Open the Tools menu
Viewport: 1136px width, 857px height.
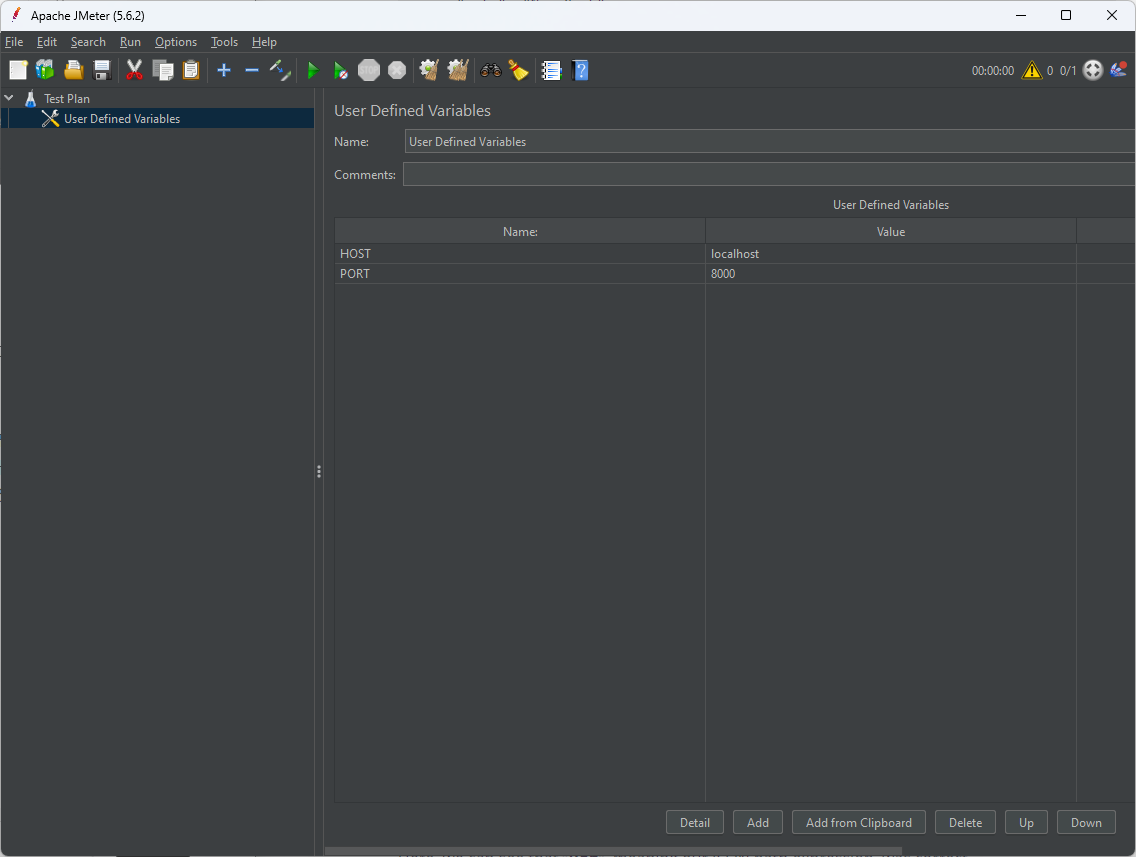tap(225, 42)
